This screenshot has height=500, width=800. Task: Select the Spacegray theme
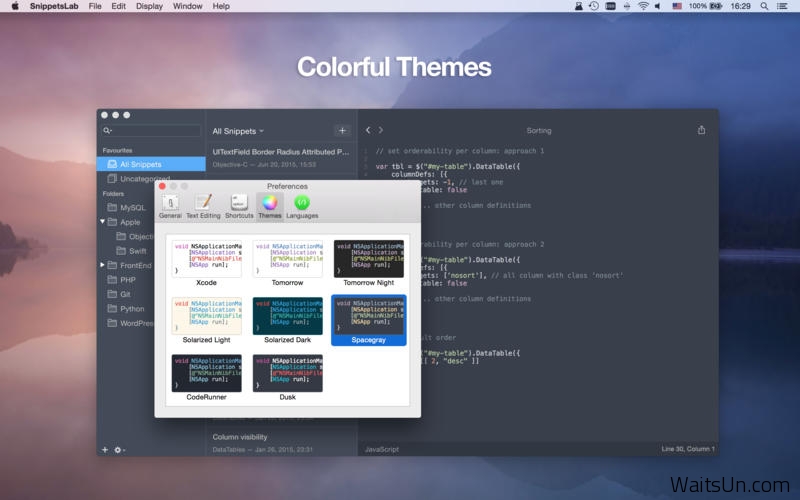[369, 320]
